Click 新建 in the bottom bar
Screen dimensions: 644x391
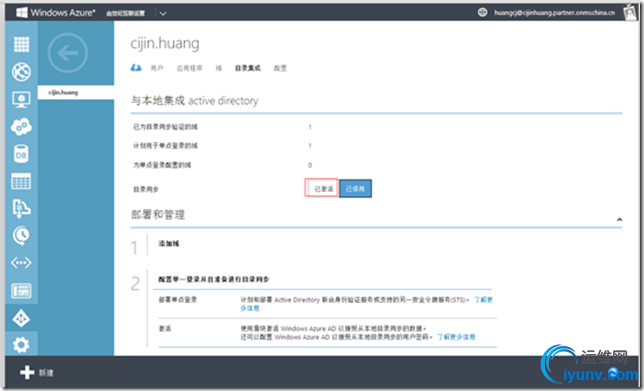[46, 373]
